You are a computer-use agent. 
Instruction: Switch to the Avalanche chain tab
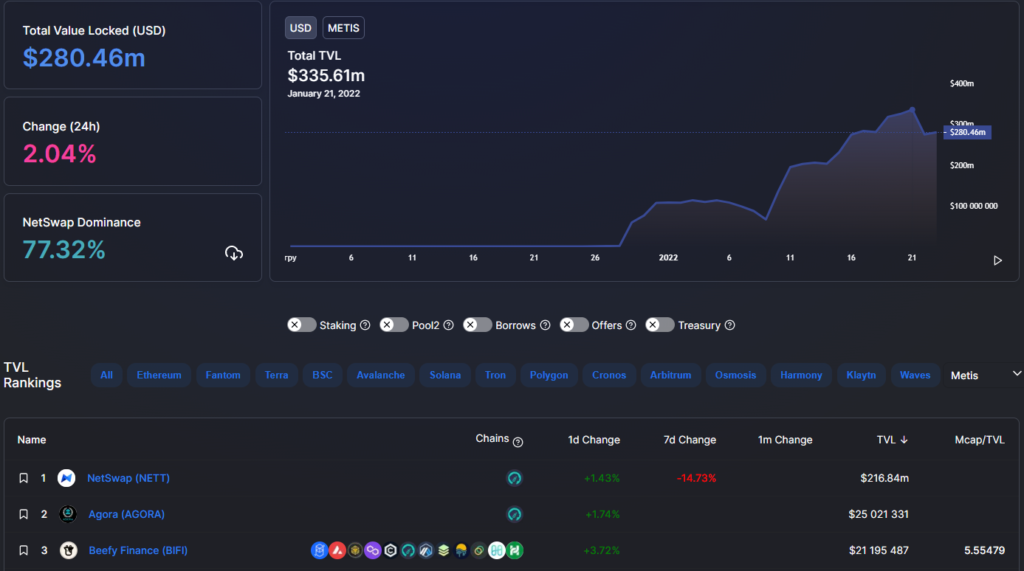pos(381,375)
